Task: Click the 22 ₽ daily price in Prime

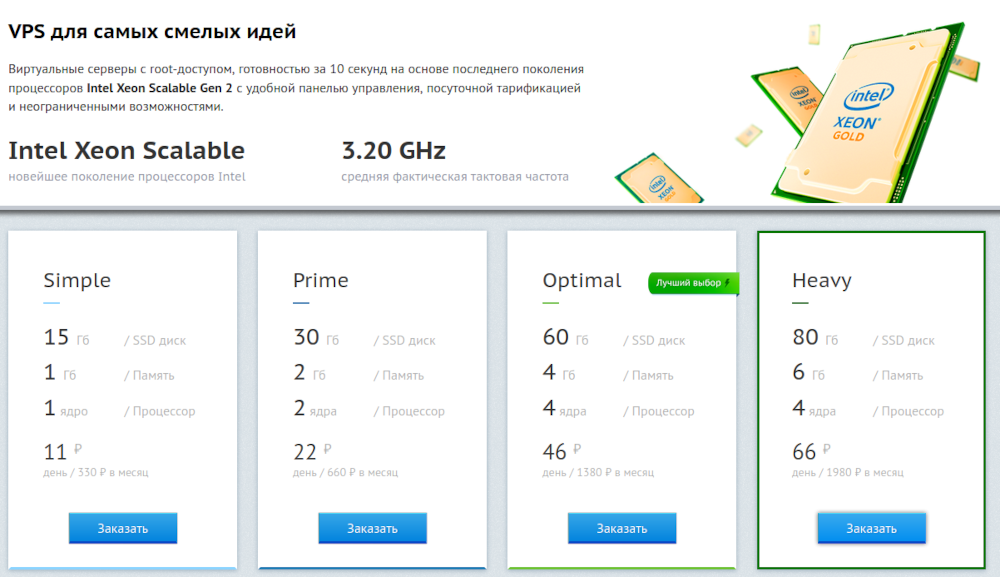Action: coord(312,451)
